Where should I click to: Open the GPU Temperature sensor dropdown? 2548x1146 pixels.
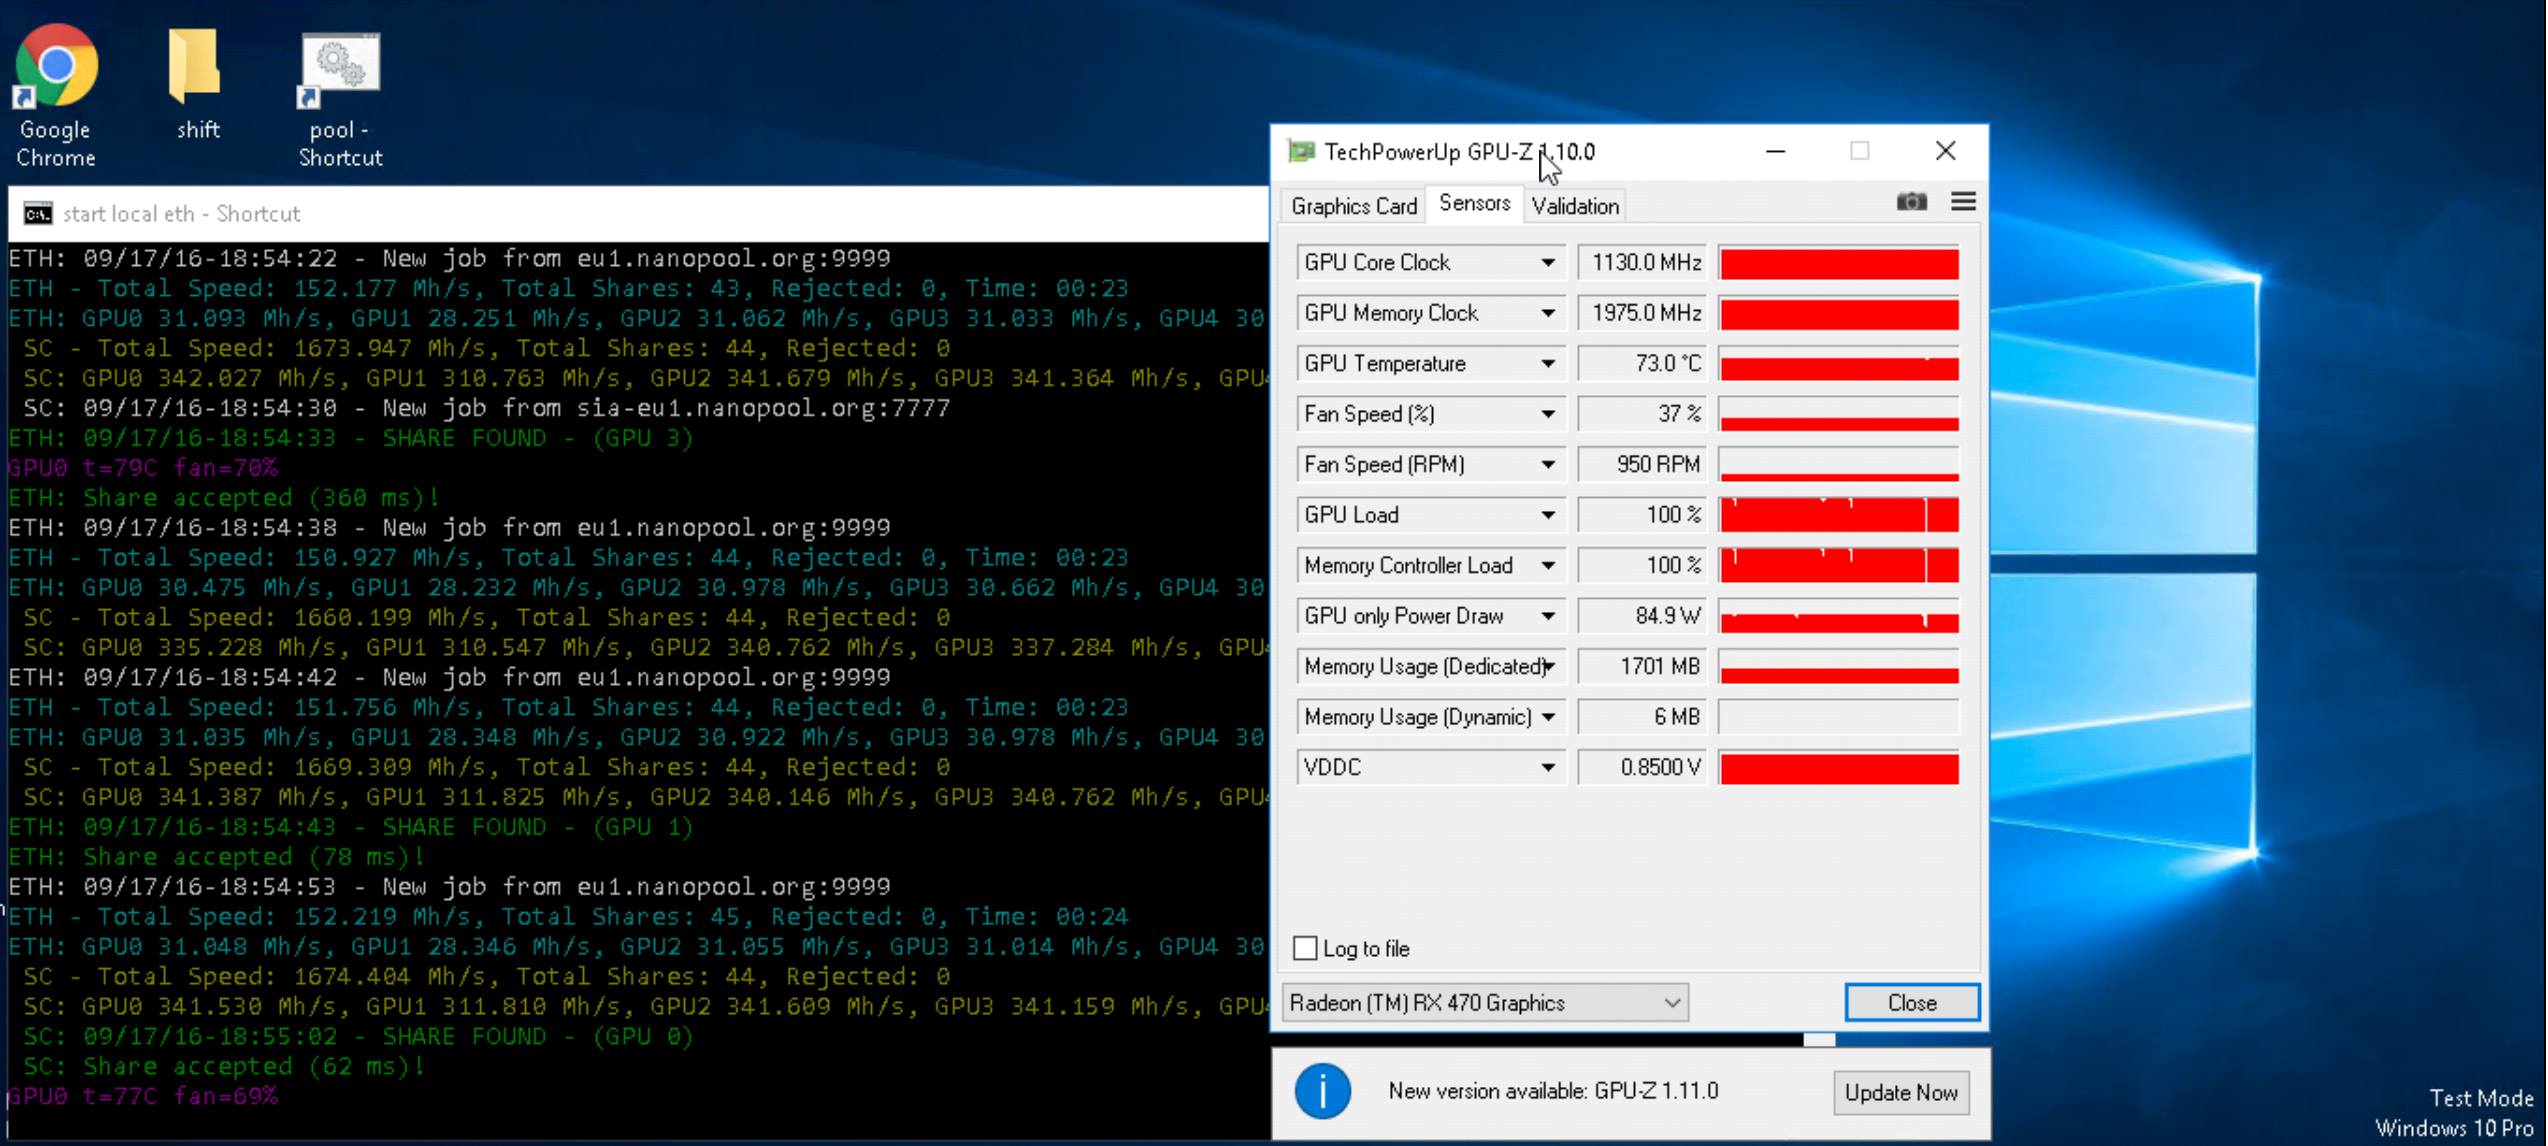pyautogui.click(x=1547, y=364)
